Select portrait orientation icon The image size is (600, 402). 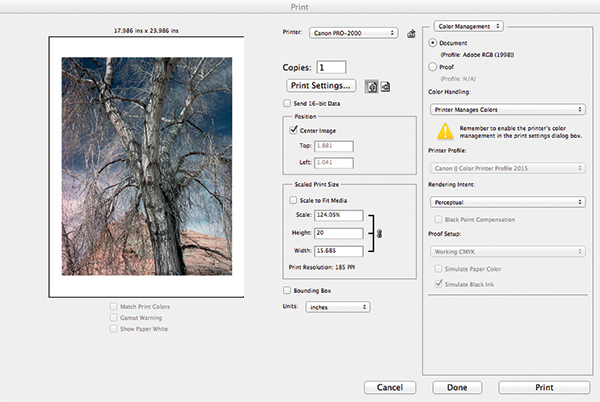[371, 86]
